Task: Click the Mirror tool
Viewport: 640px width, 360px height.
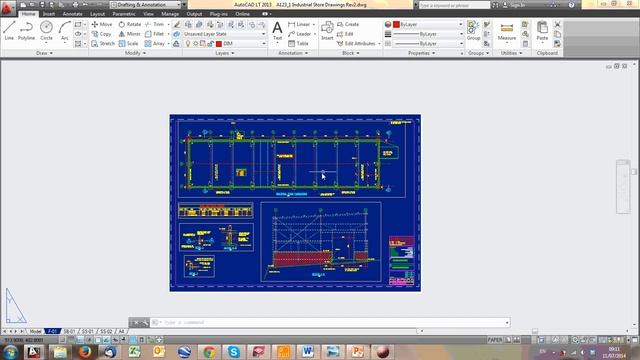Action: click(129, 34)
